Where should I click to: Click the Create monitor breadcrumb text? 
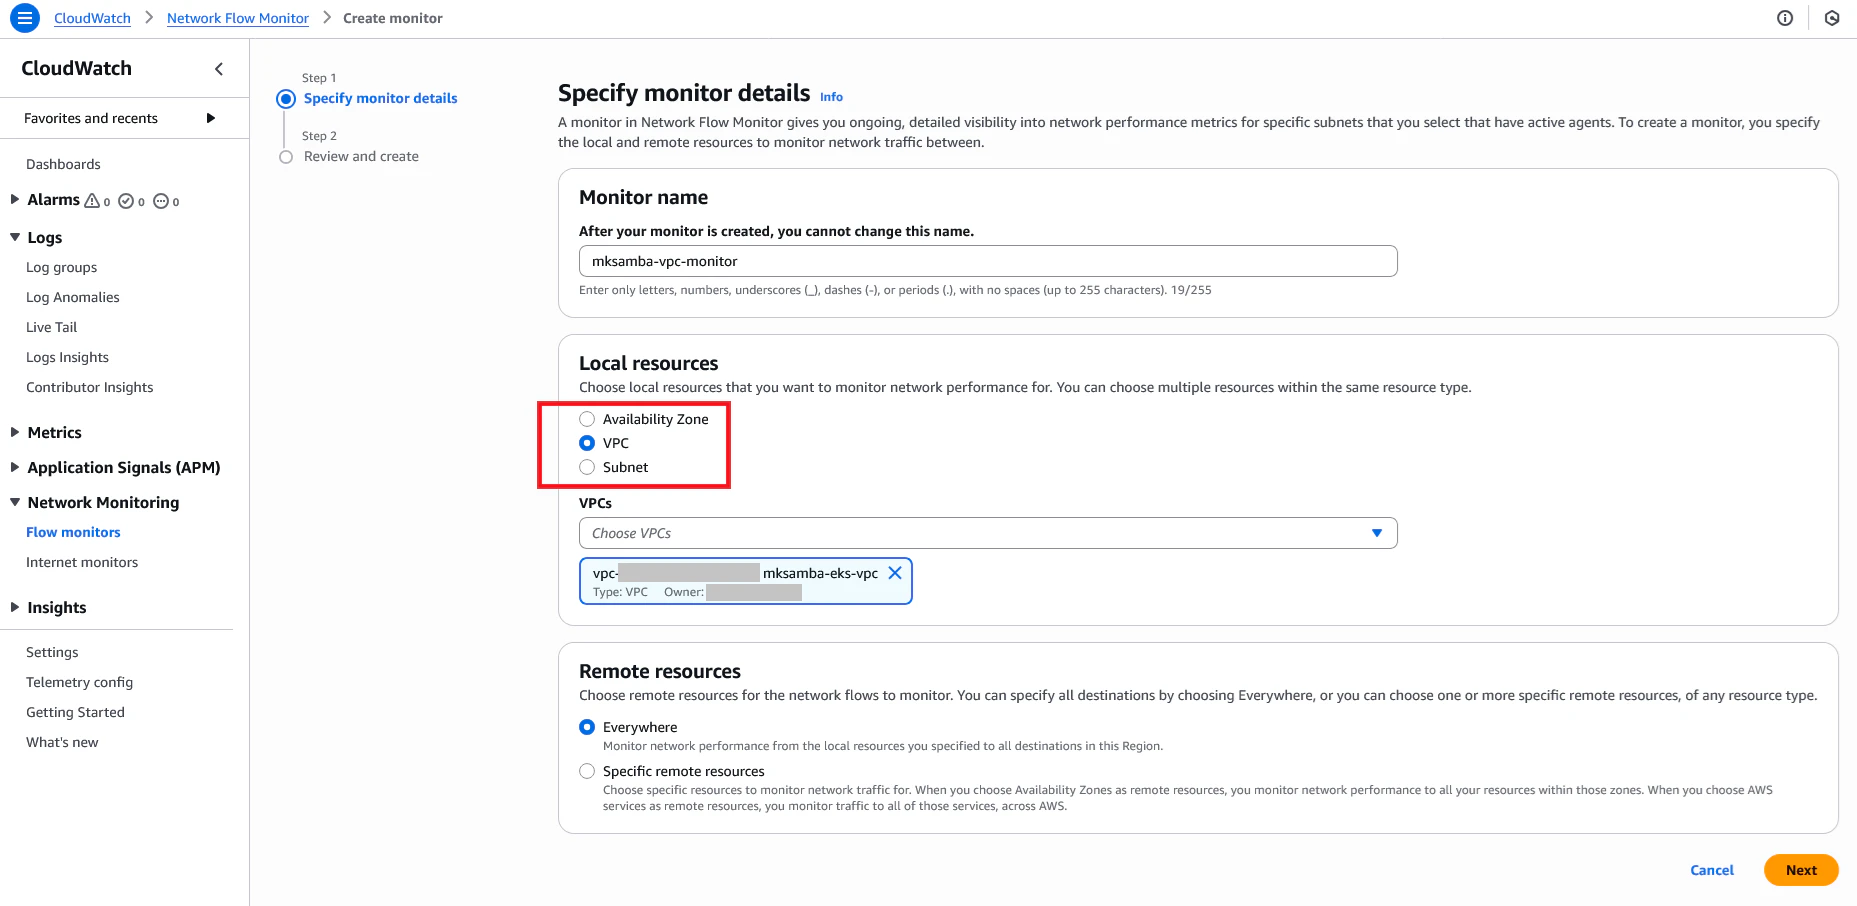393,18
